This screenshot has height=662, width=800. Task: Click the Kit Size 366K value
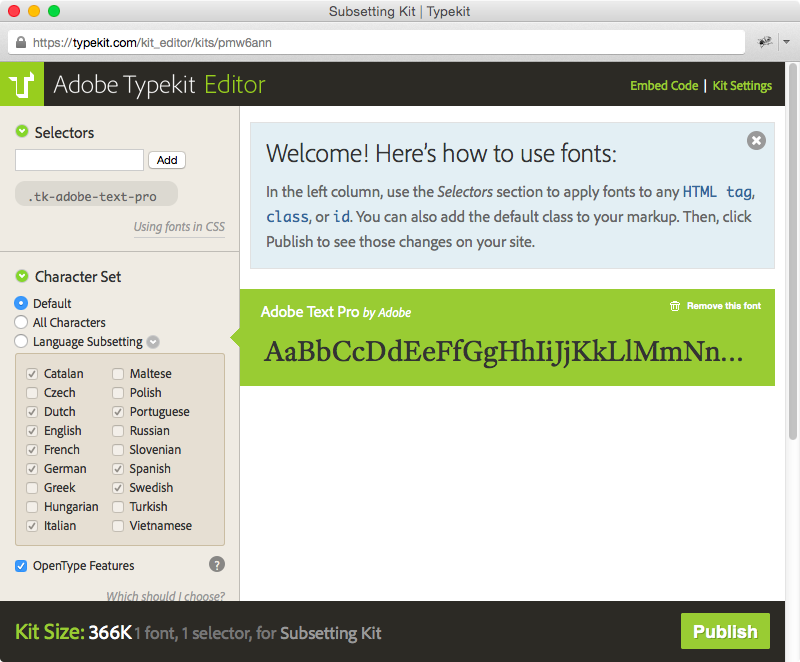point(110,632)
